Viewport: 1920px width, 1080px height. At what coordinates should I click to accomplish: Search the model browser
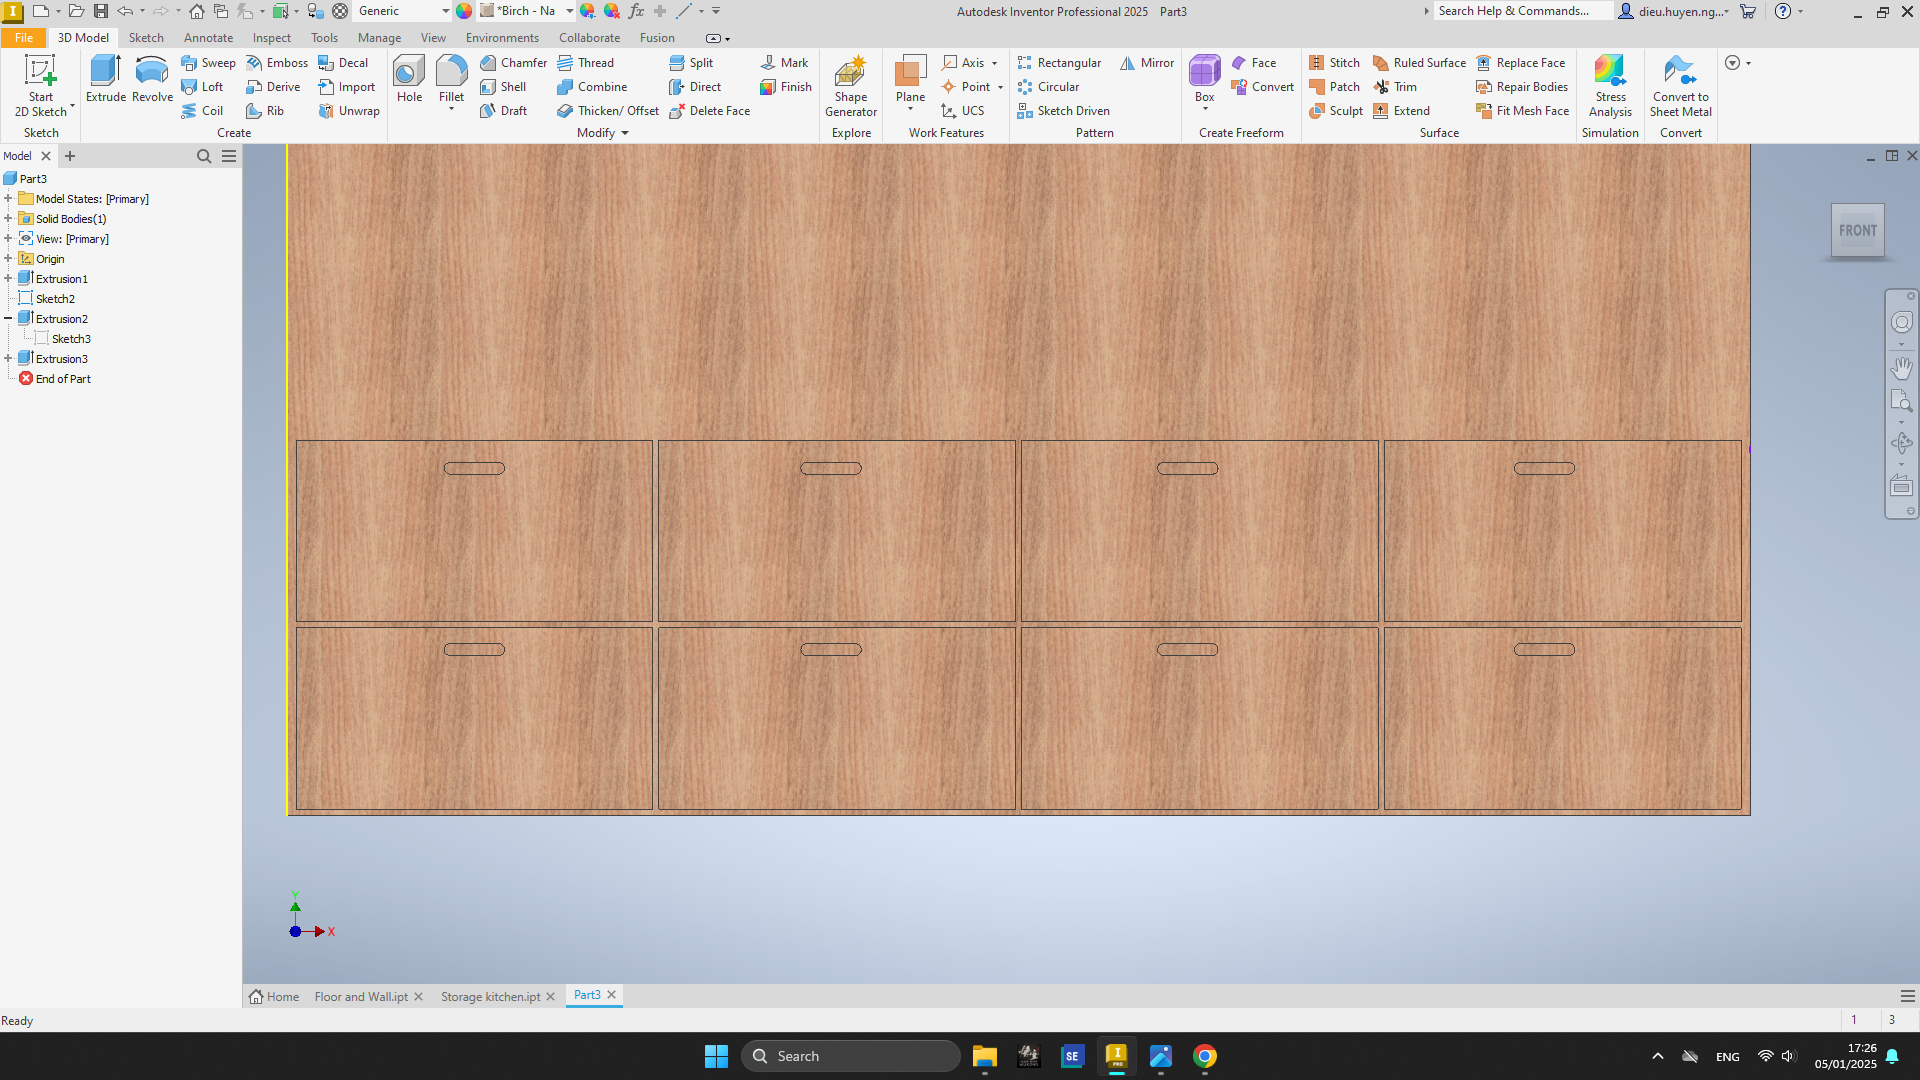click(x=204, y=156)
